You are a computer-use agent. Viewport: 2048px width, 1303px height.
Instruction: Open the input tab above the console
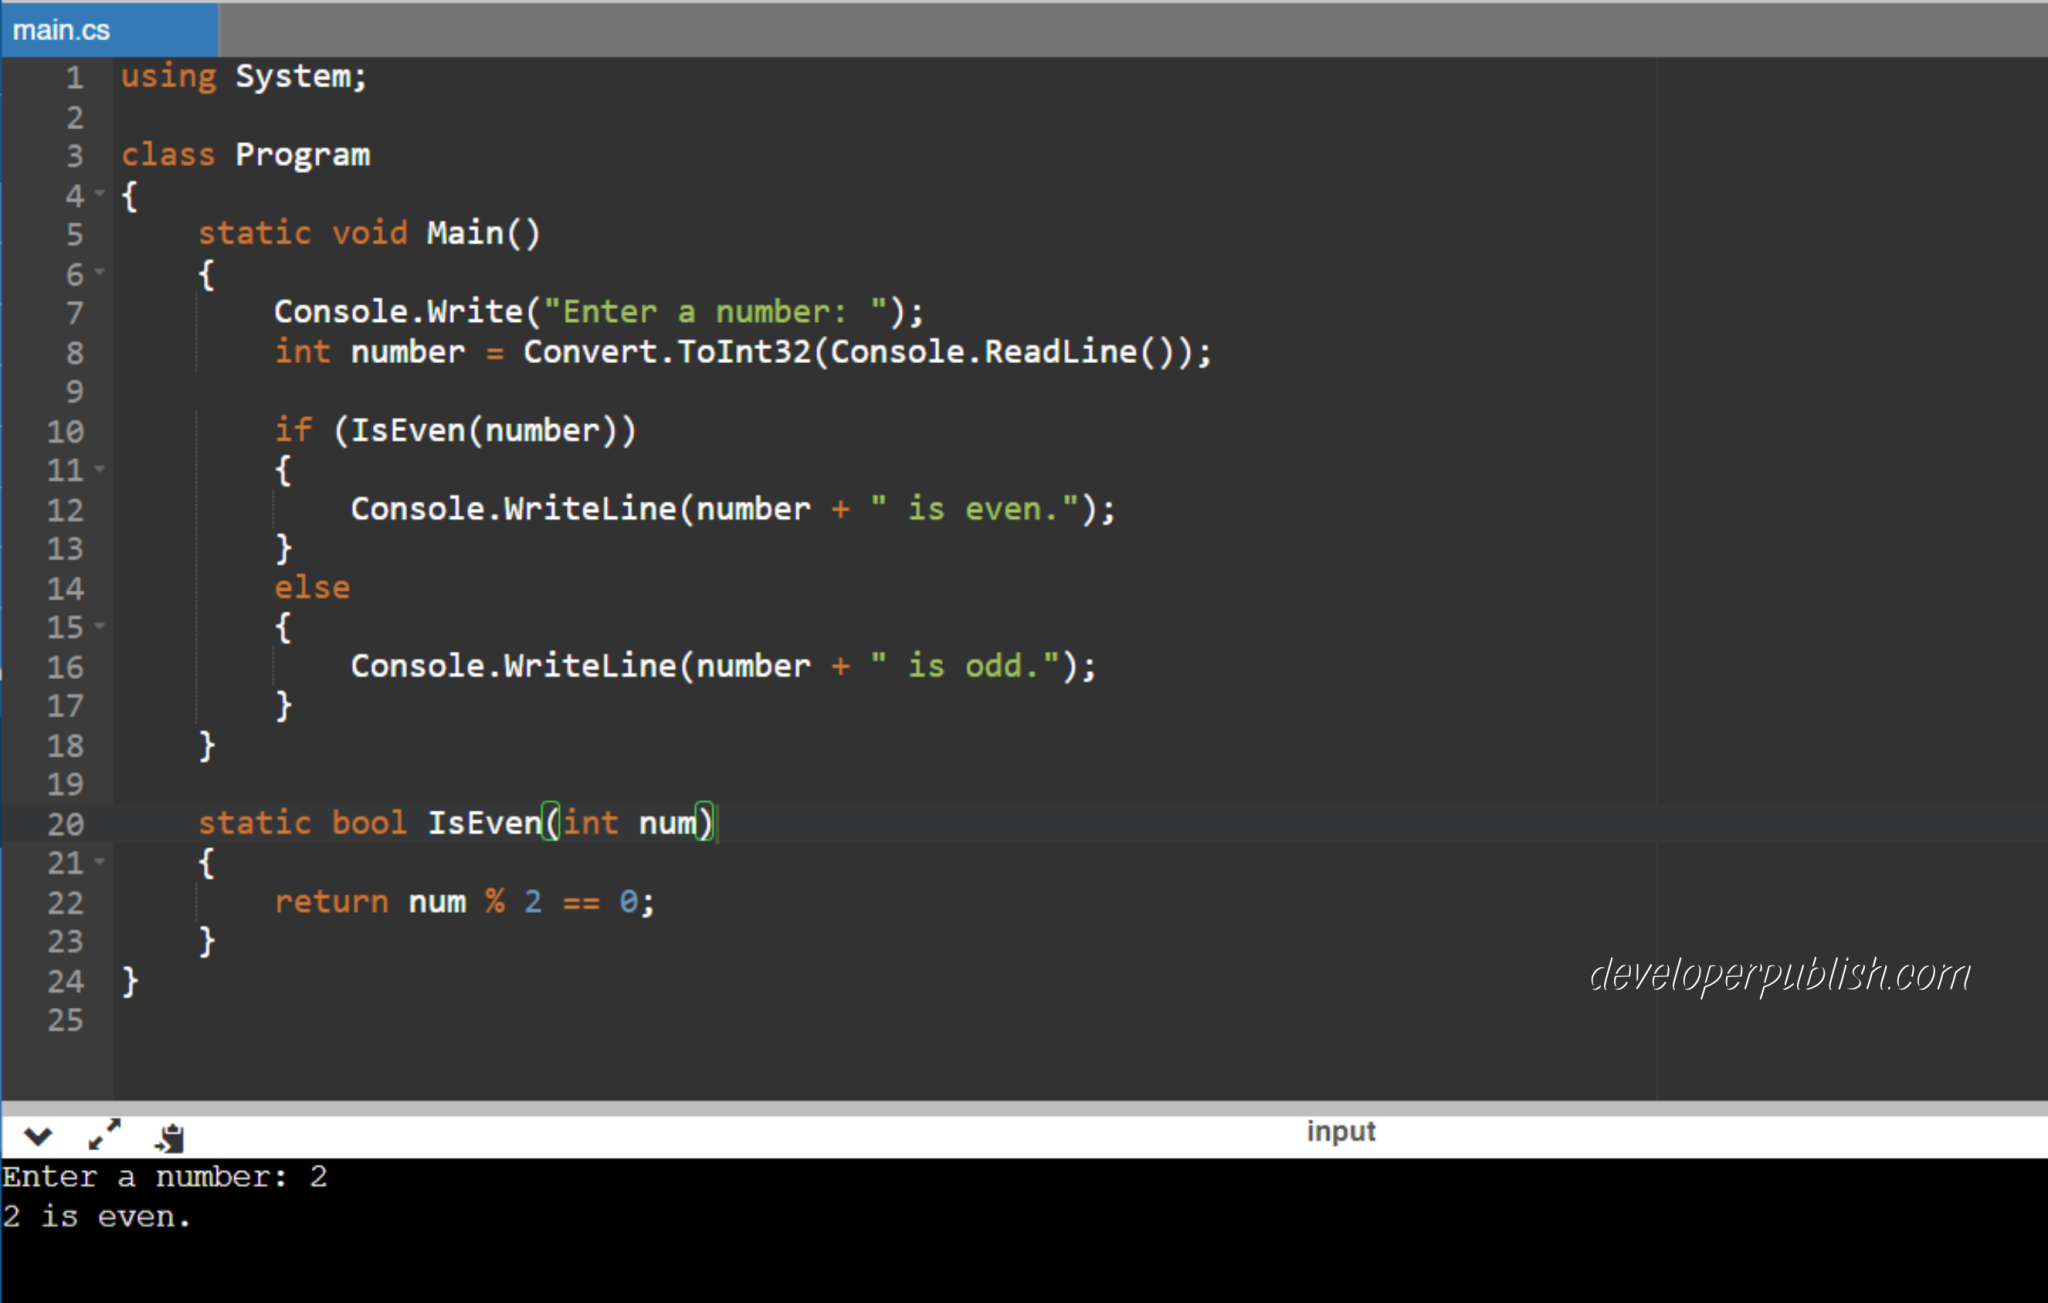[1340, 1131]
